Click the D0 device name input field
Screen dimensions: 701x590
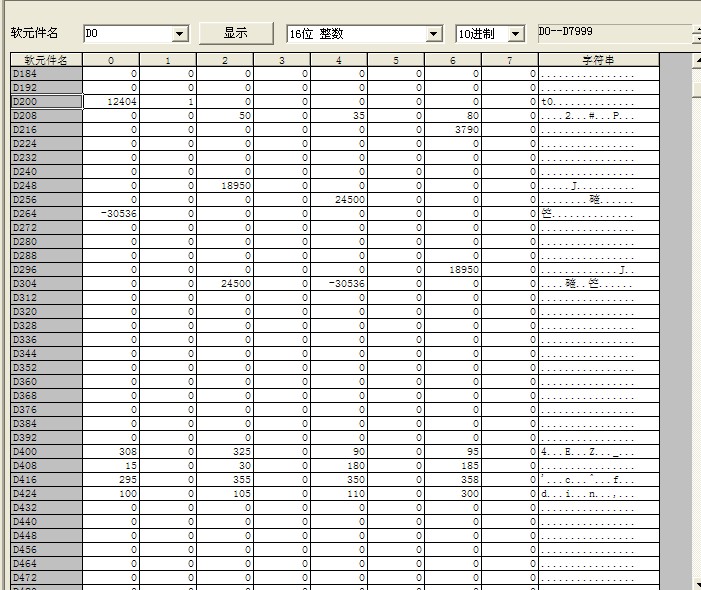tap(127, 34)
